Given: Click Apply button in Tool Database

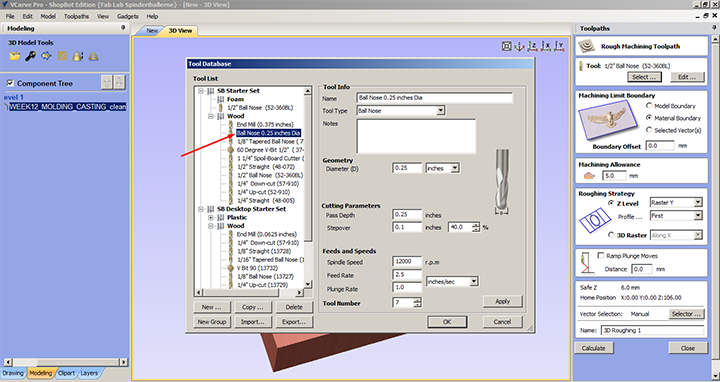Looking at the screenshot, I should tap(503, 301).
